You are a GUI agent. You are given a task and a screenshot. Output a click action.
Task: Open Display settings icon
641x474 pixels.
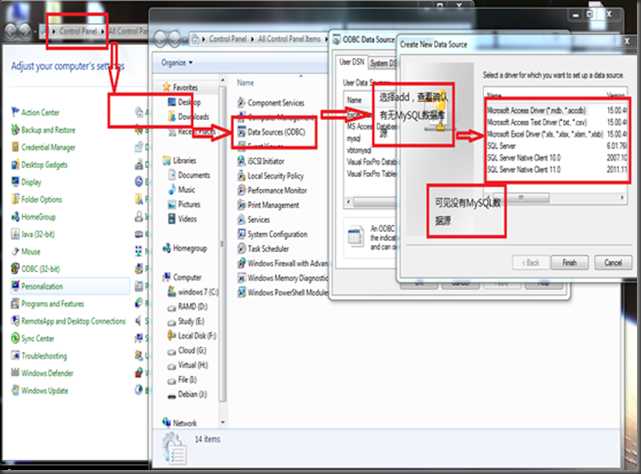pyautogui.click(x=16, y=182)
